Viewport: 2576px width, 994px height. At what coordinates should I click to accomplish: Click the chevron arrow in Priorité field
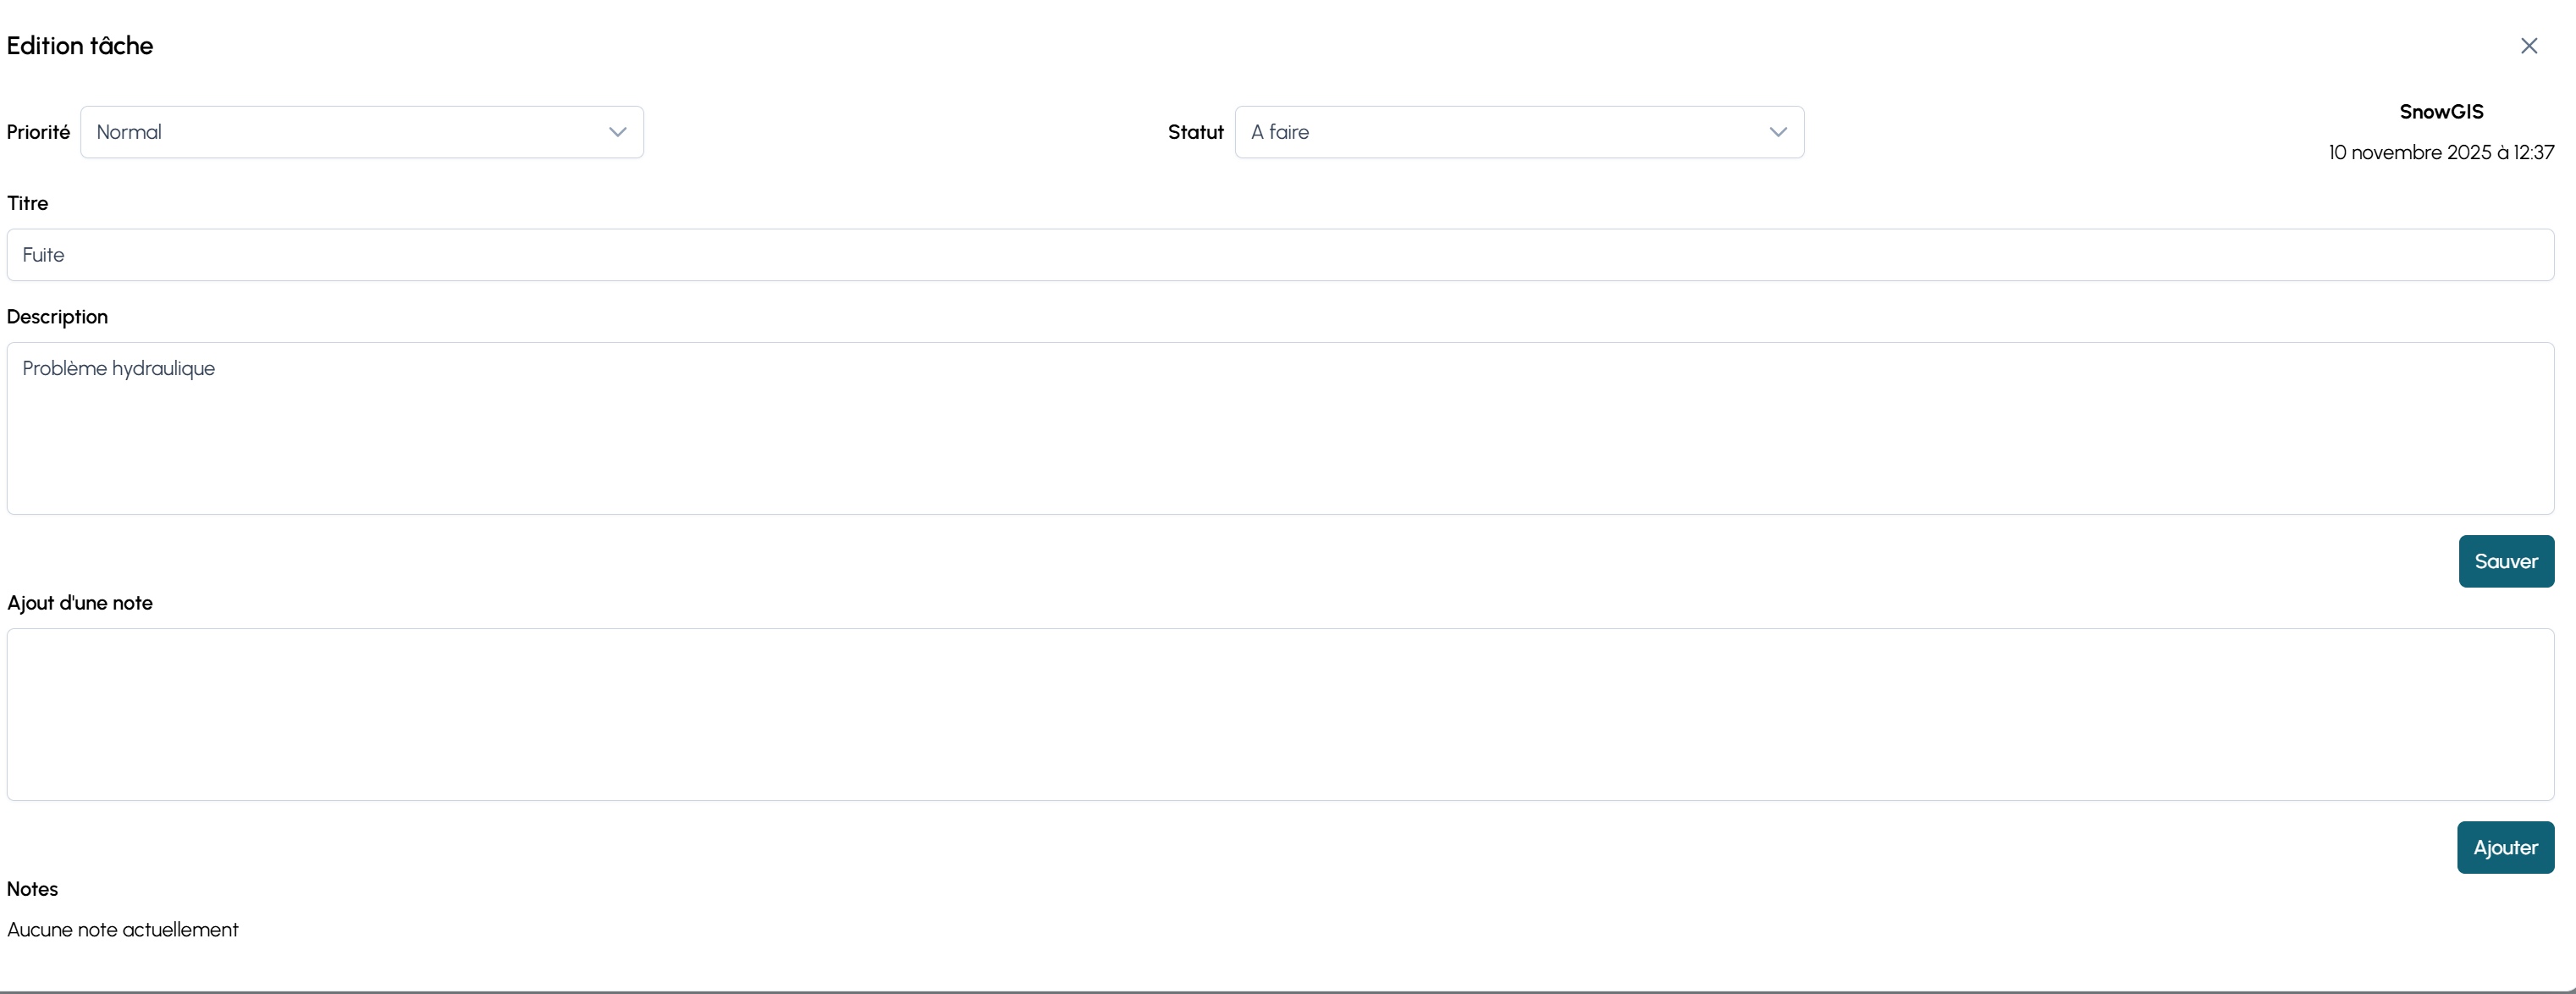coord(617,132)
